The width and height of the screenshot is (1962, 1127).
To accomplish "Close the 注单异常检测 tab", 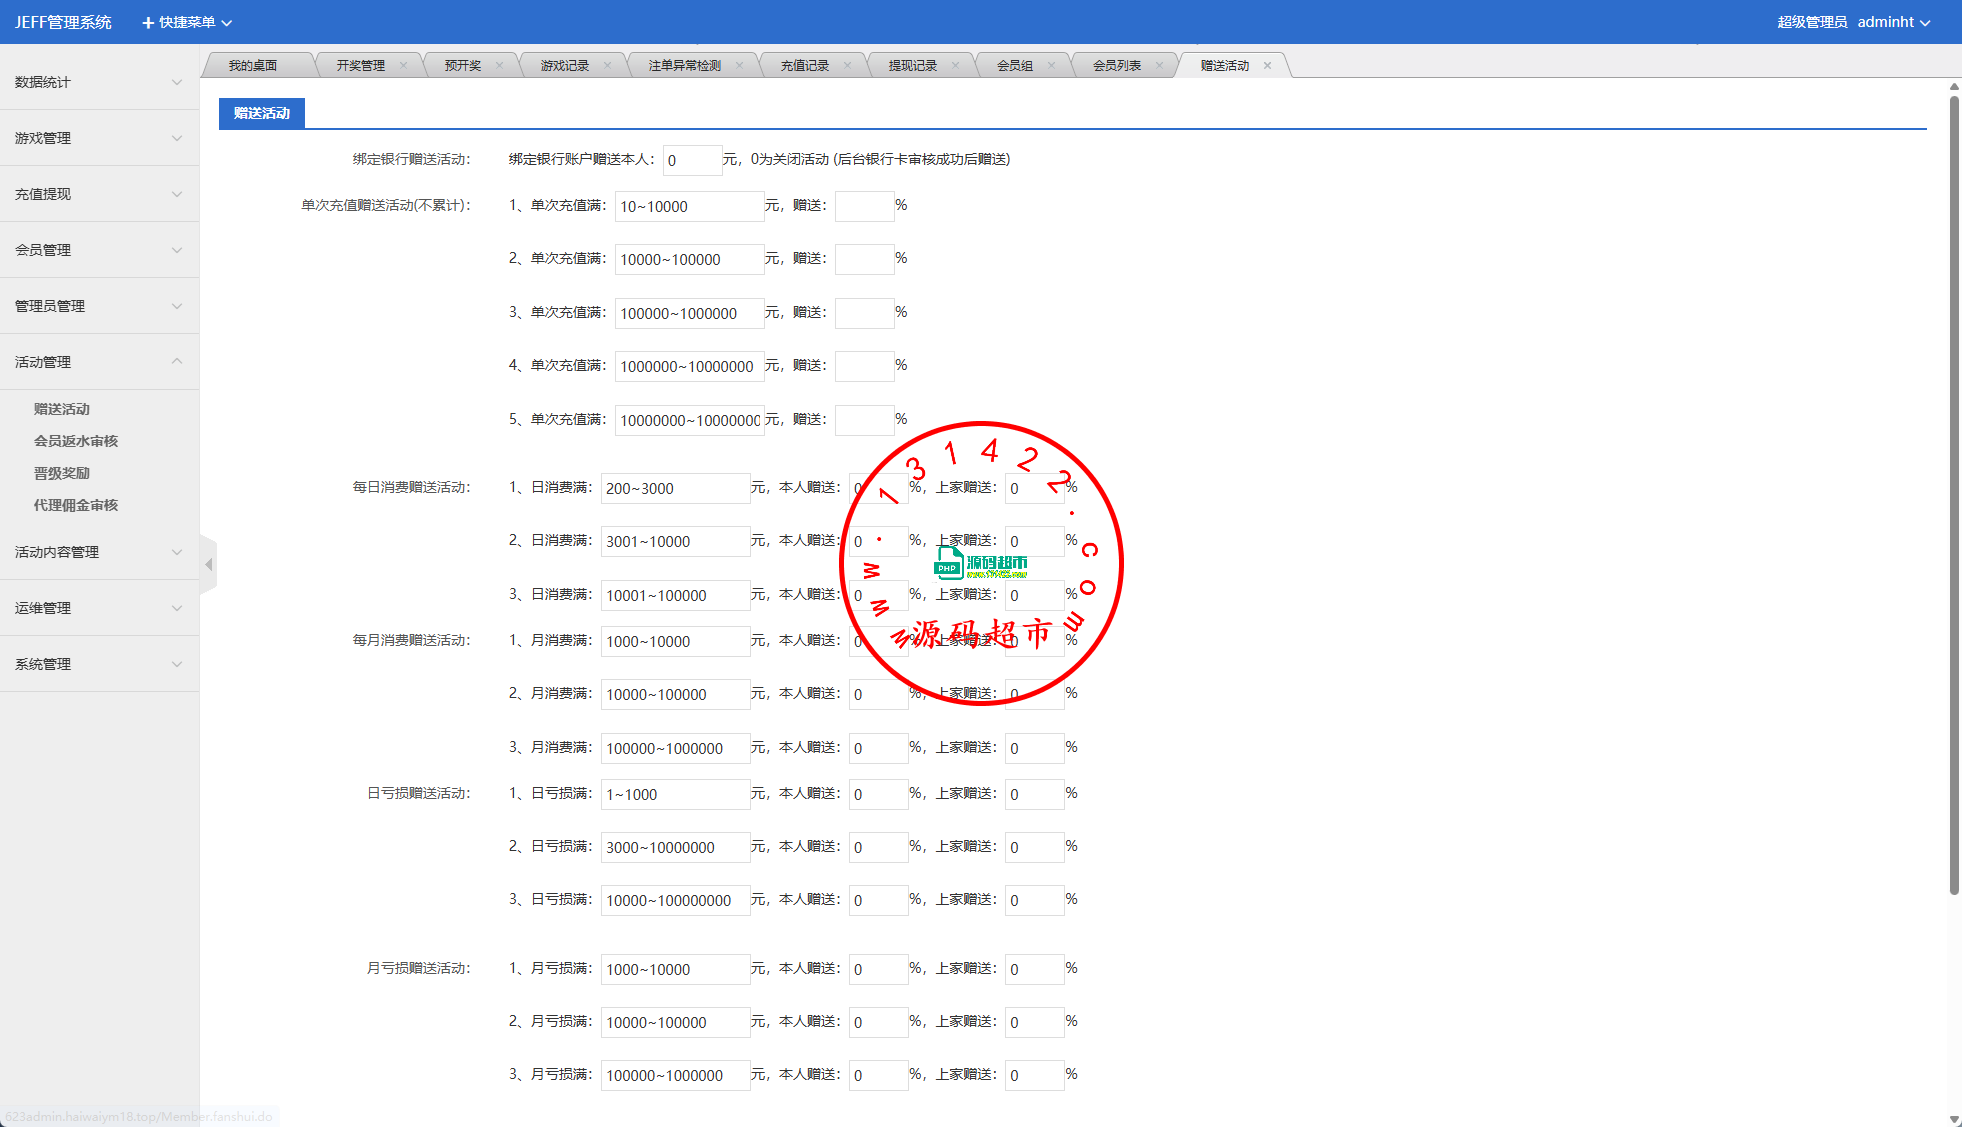I will [x=739, y=66].
